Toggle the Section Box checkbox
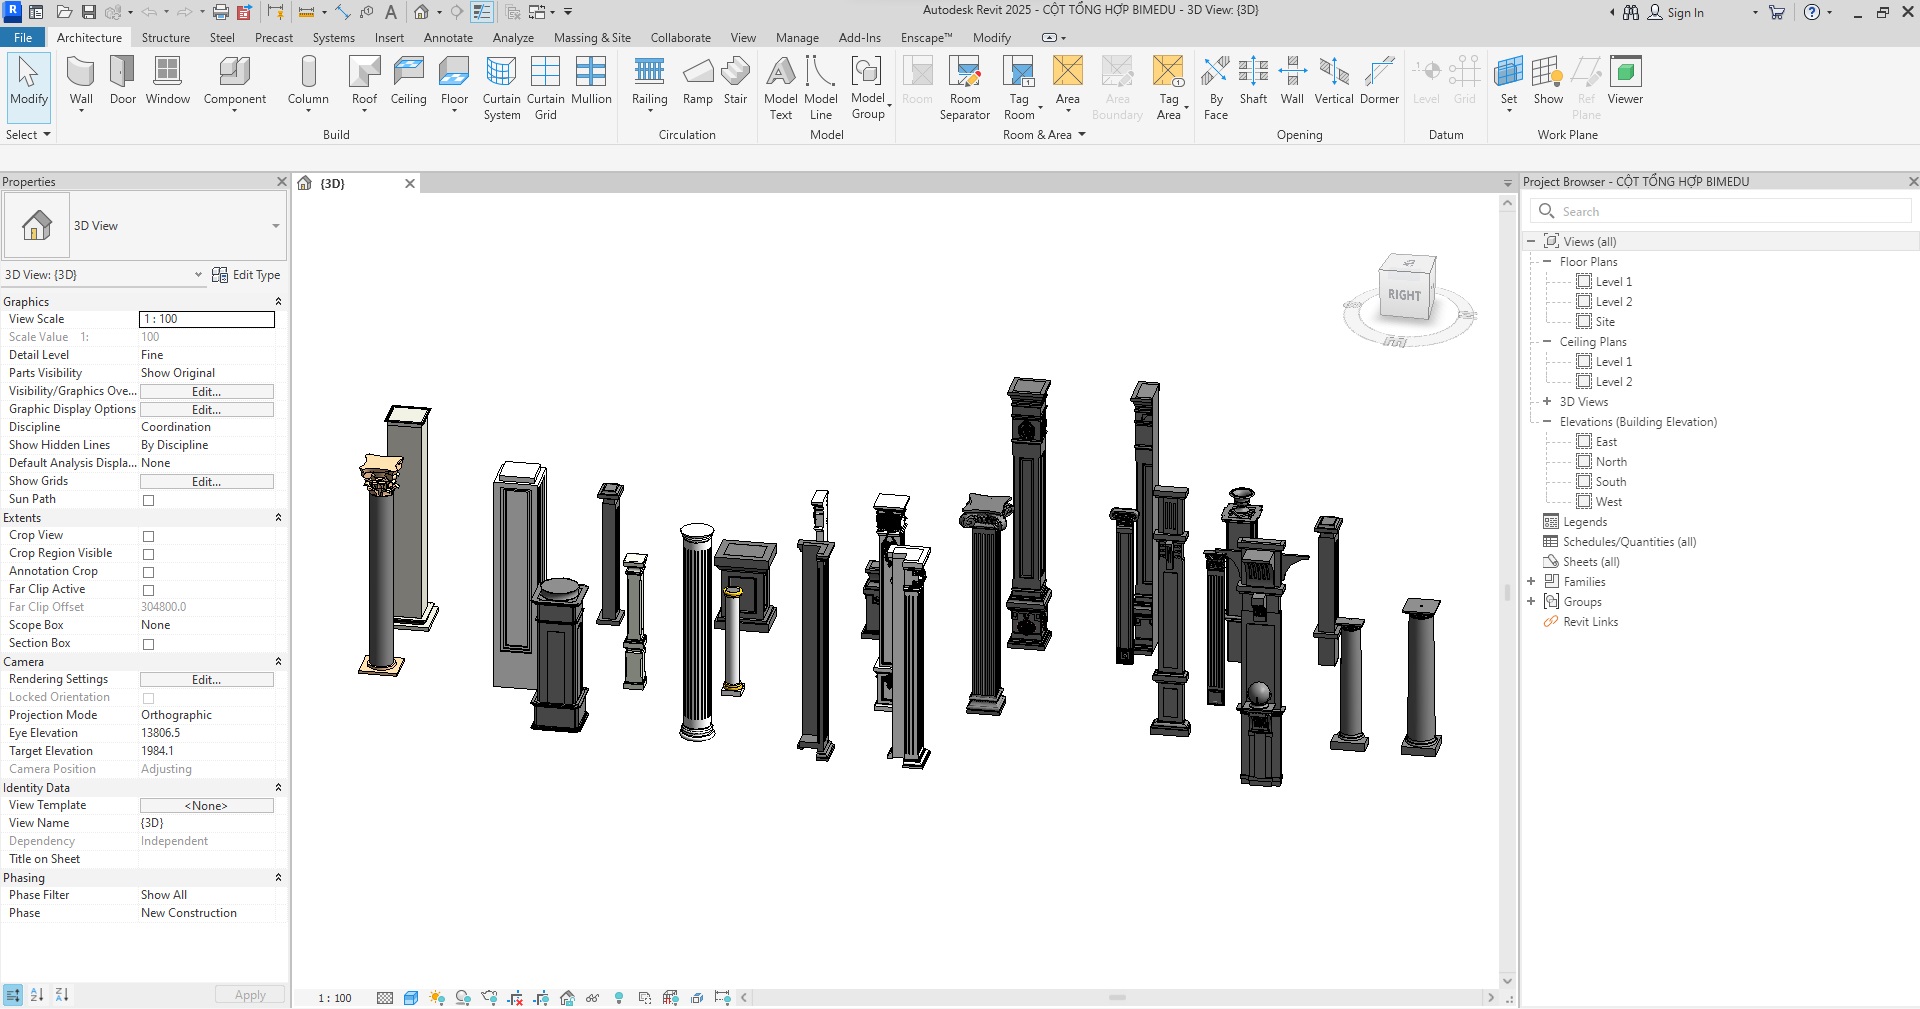 148,644
